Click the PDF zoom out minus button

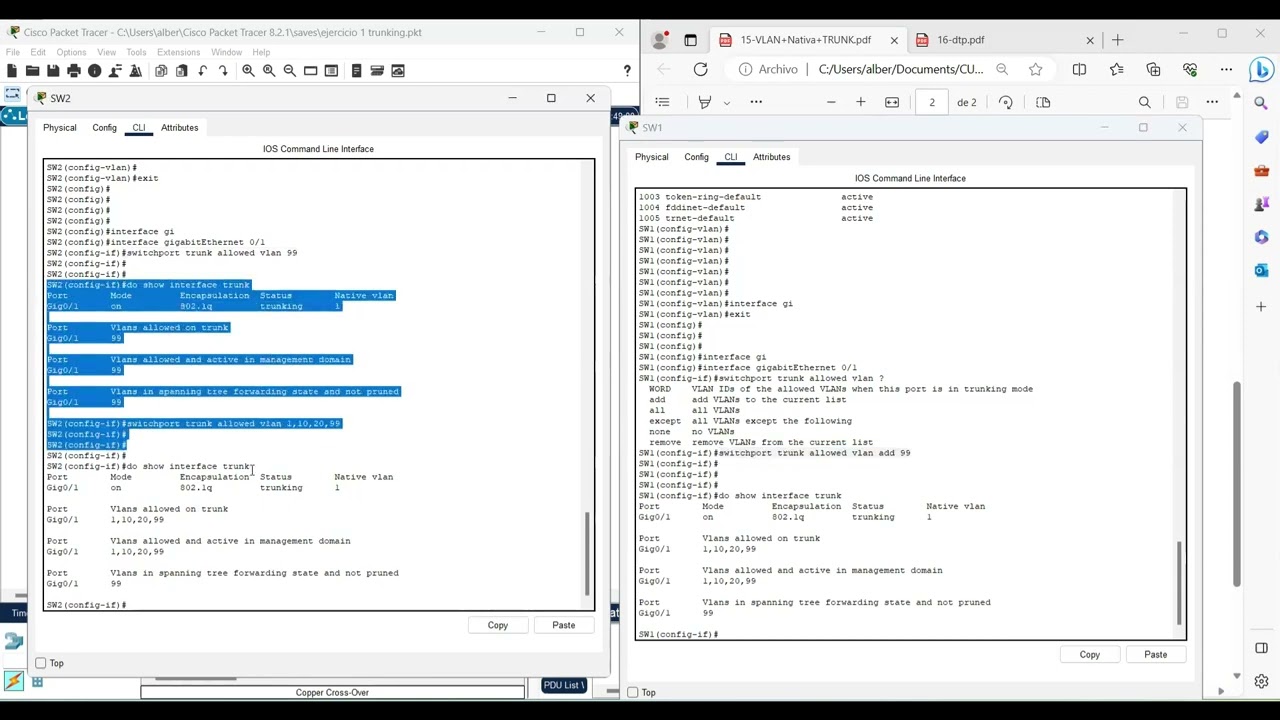click(831, 102)
